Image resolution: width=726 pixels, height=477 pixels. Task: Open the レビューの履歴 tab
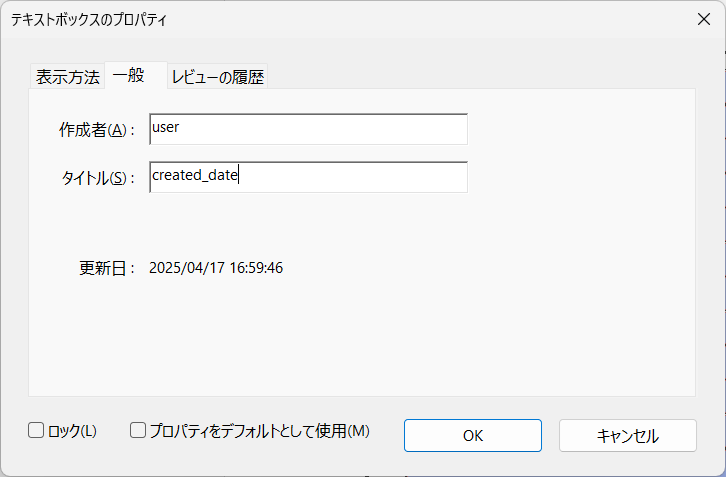click(x=217, y=77)
